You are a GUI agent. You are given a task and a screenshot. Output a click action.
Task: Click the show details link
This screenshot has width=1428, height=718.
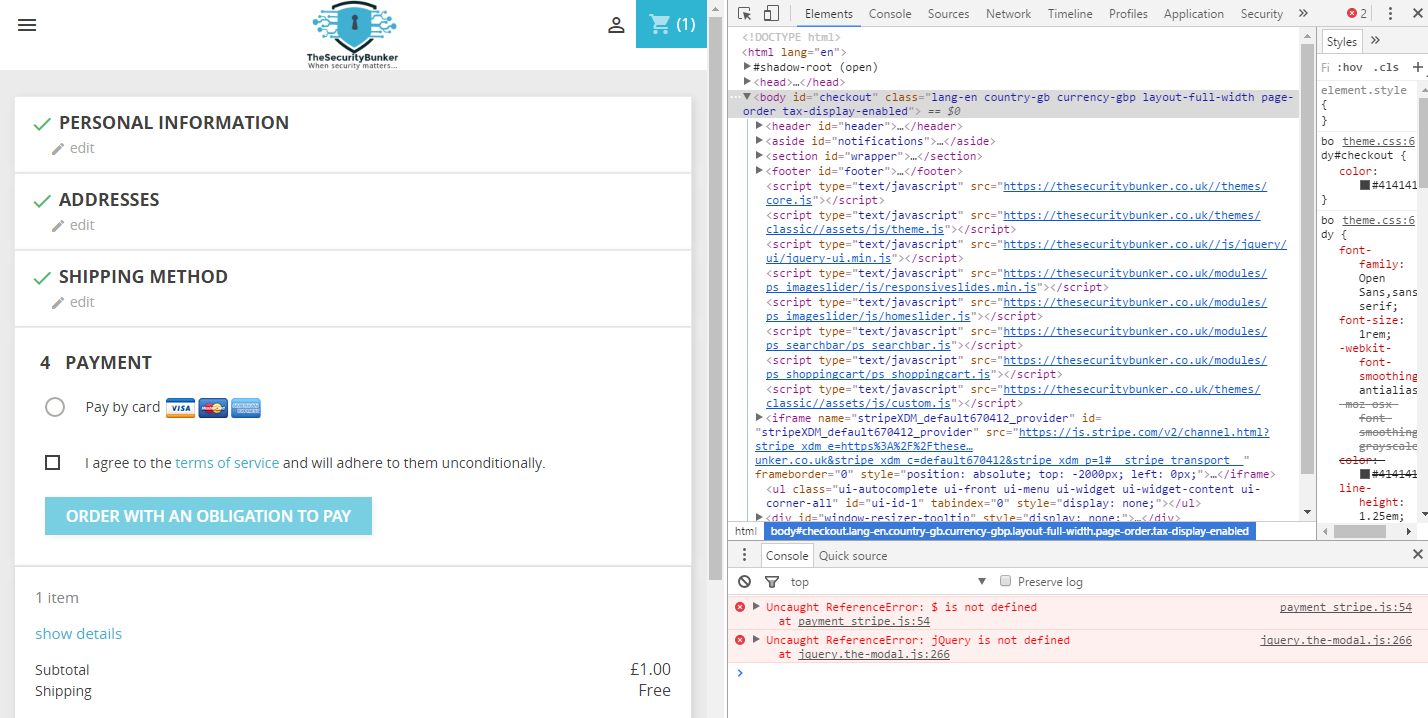click(78, 633)
